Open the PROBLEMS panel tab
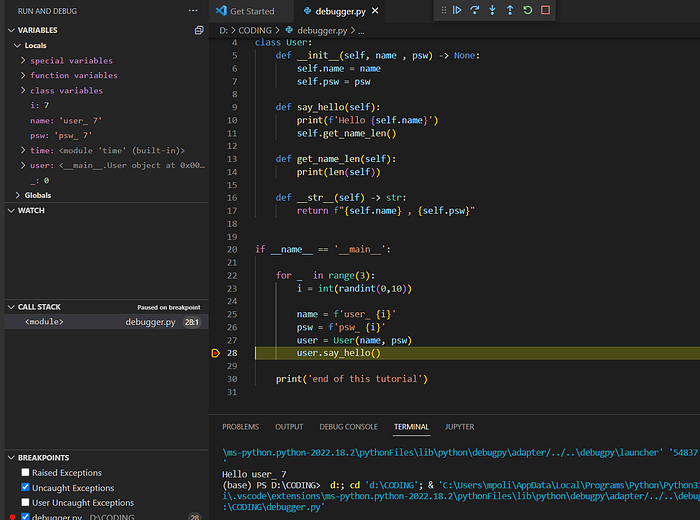700x520 pixels. click(240, 427)
